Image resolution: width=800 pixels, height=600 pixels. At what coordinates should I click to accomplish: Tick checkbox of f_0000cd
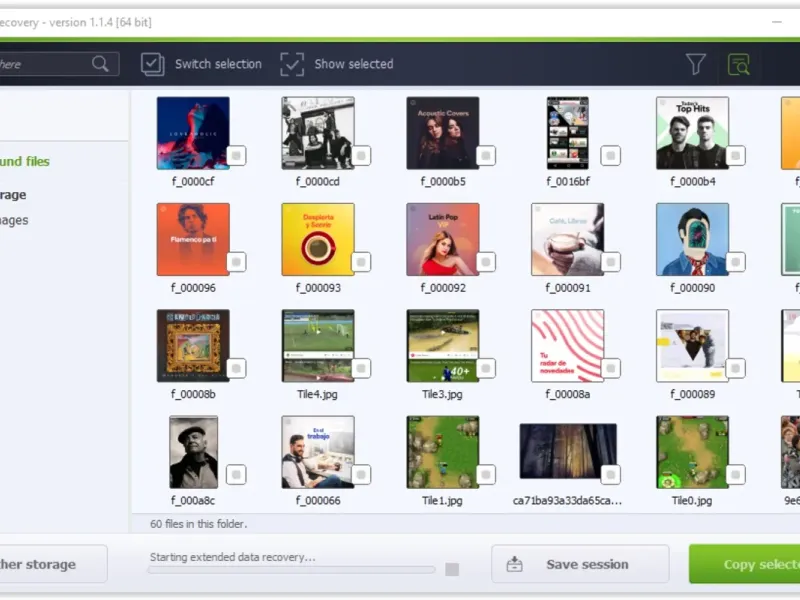[x=361, y=156]
